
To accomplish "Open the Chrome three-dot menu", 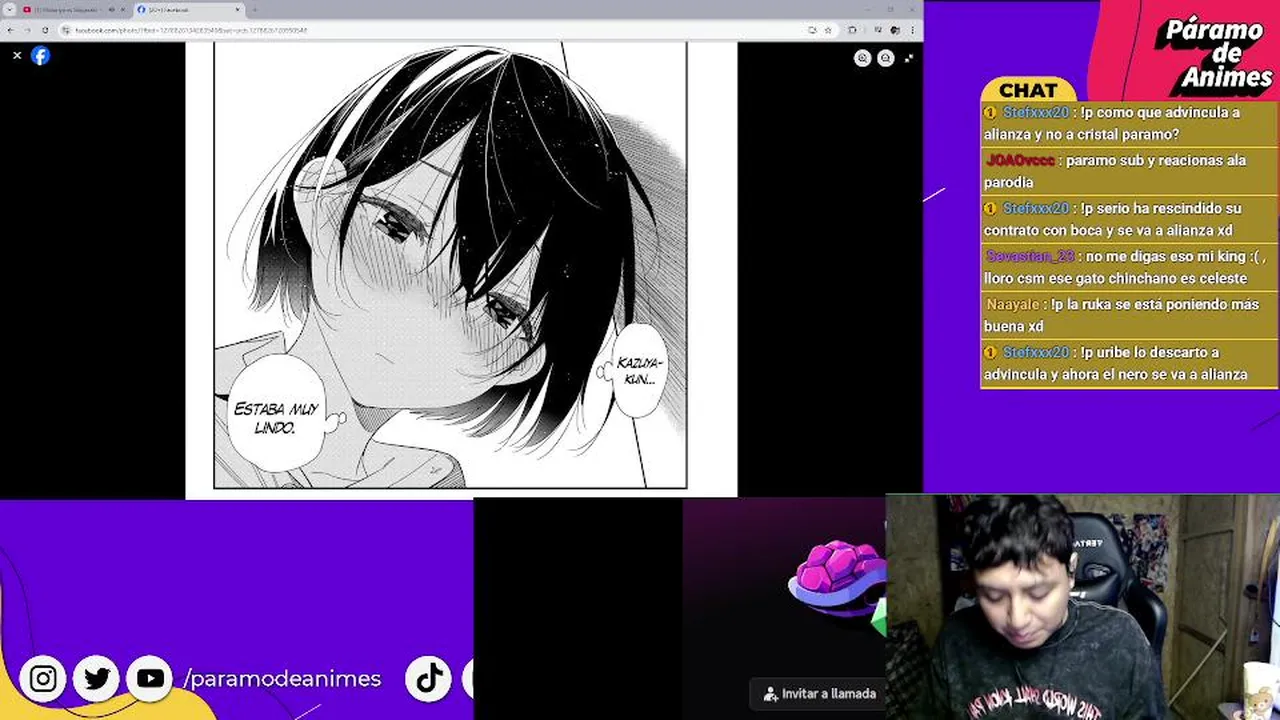I will [913, 30].
